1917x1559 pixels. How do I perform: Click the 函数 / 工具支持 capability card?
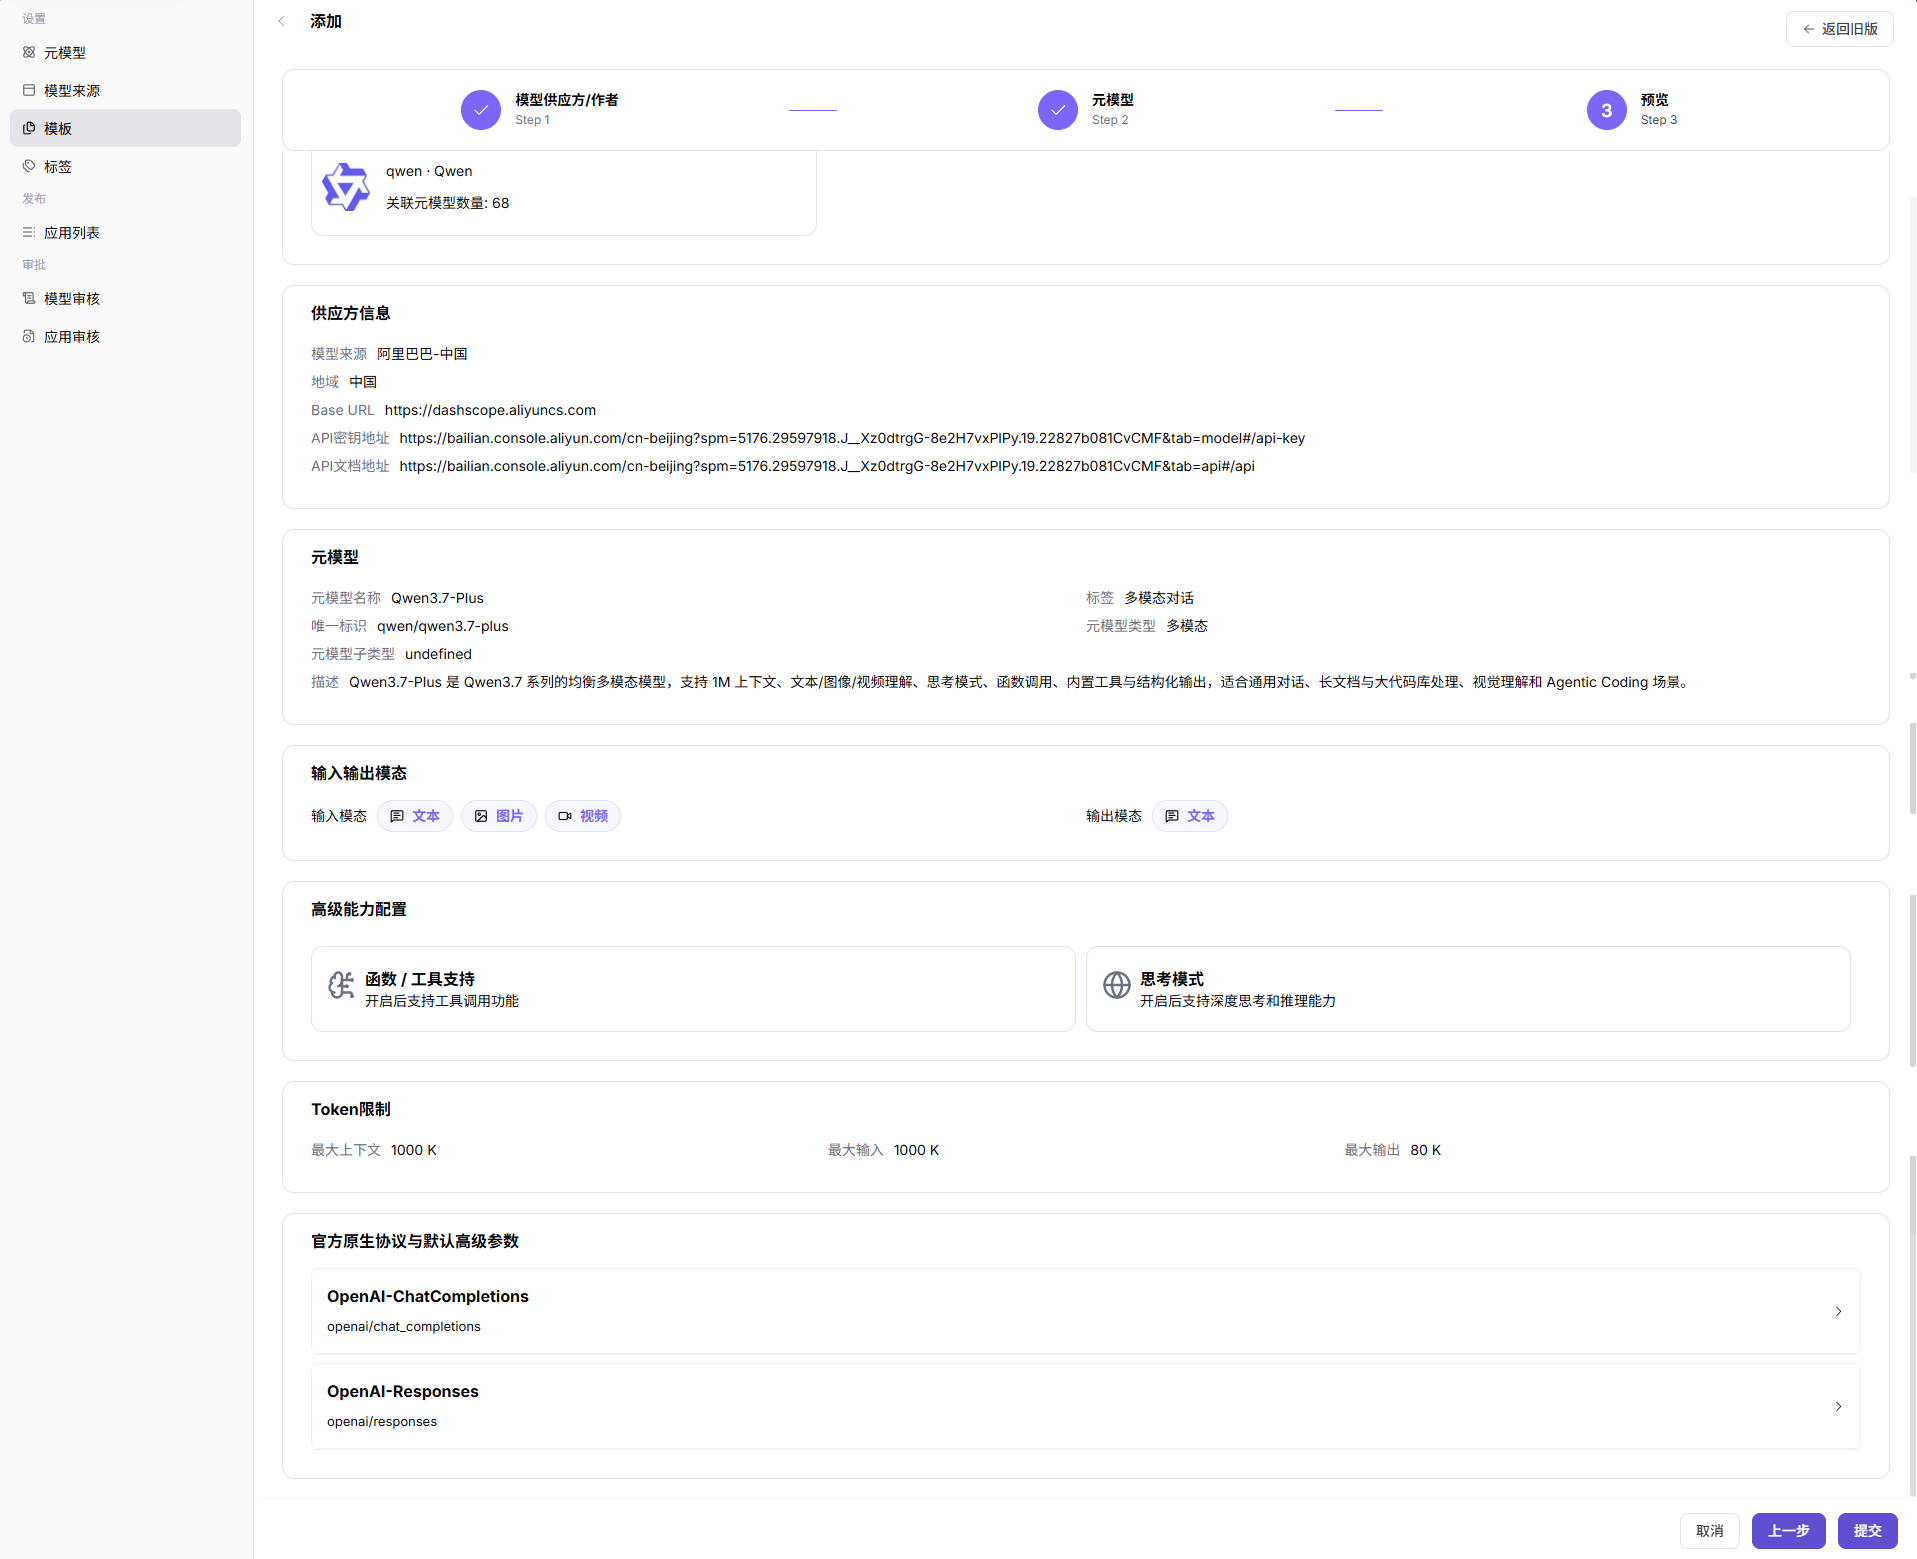693,989
